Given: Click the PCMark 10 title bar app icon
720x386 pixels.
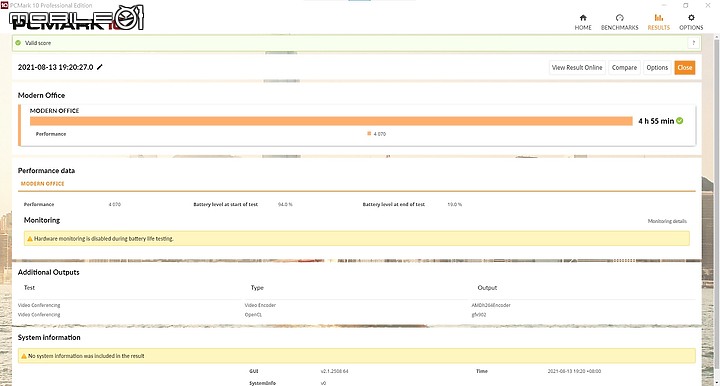Looking at the screenshot, I should tap(4, 5).
